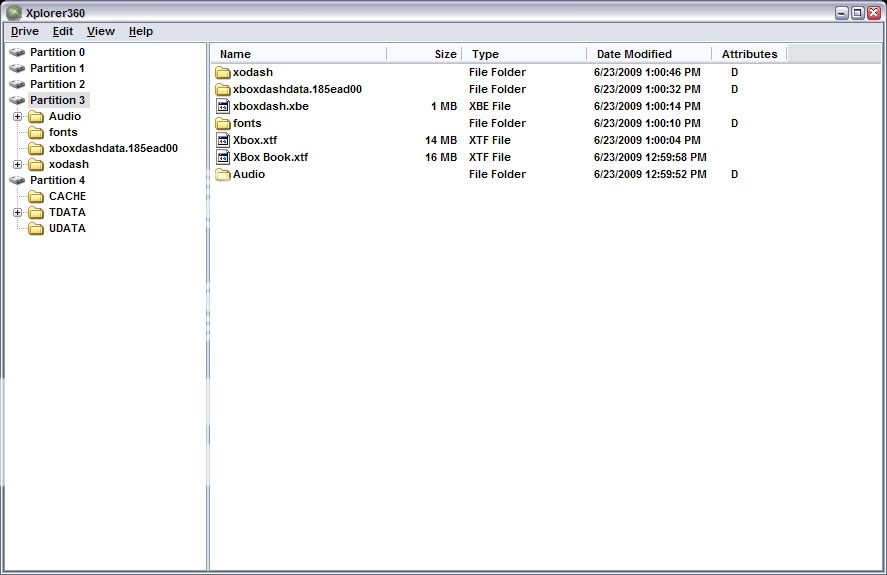This screenshot has width=887, height=575.
Task: Click date 6/23/2009 12:59:52 PM
Action: (650, 174)
